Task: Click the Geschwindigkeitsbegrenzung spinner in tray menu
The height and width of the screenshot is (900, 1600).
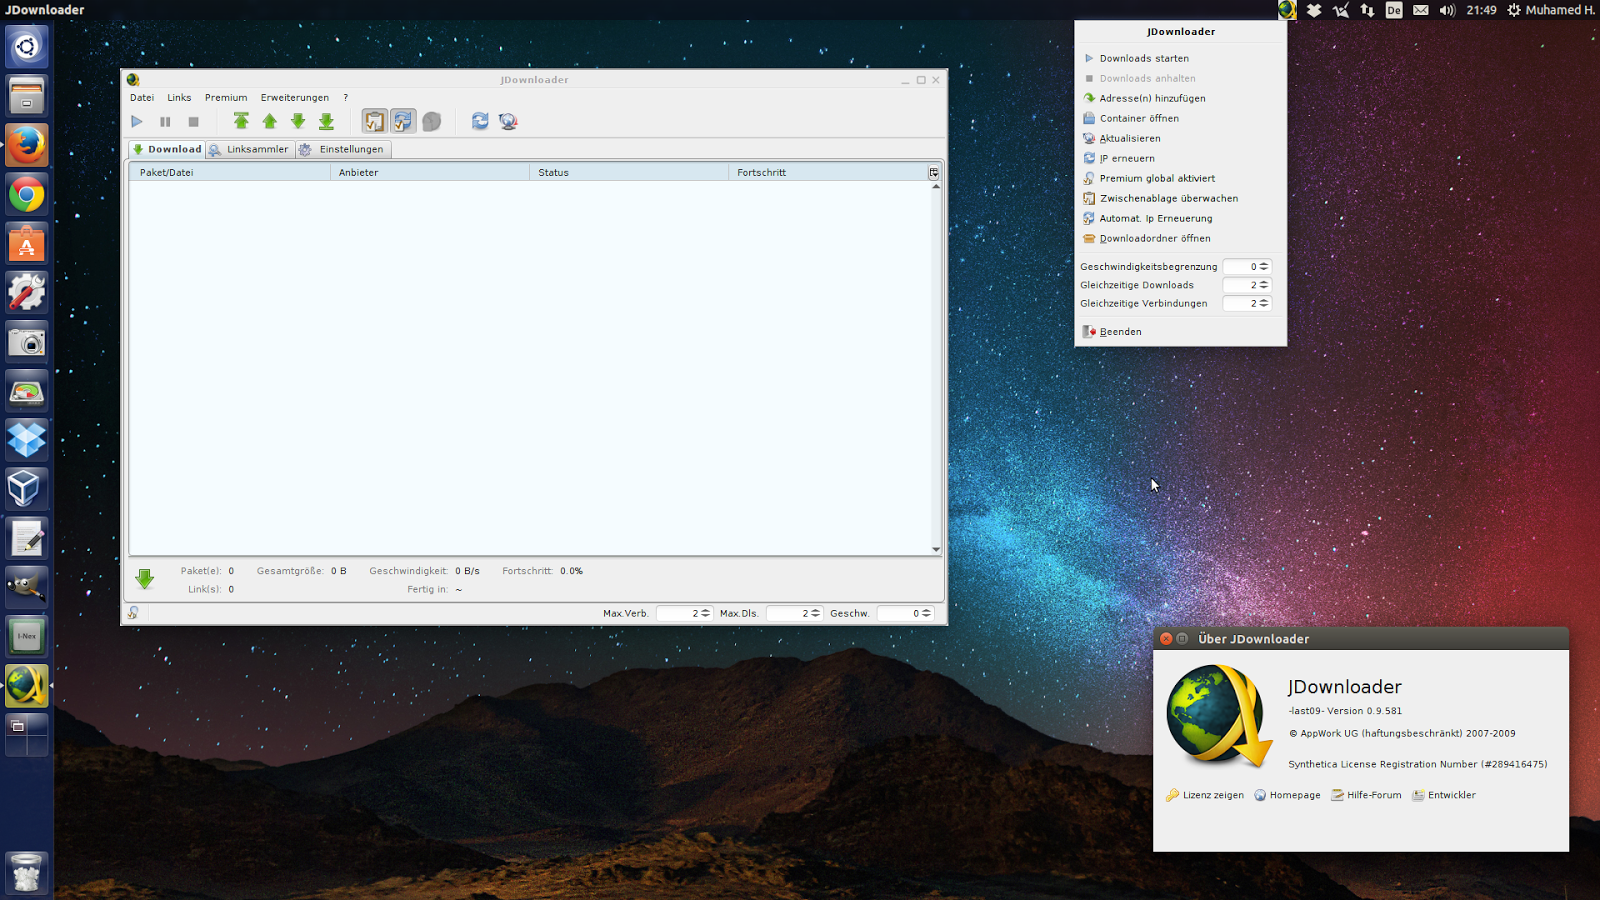Action: pyautogui.click(x=1247, y=267)
